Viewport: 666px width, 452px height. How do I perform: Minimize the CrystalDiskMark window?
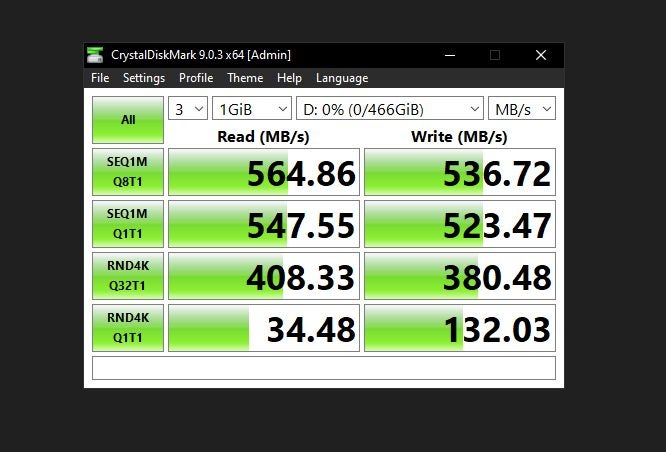(450, 55)
